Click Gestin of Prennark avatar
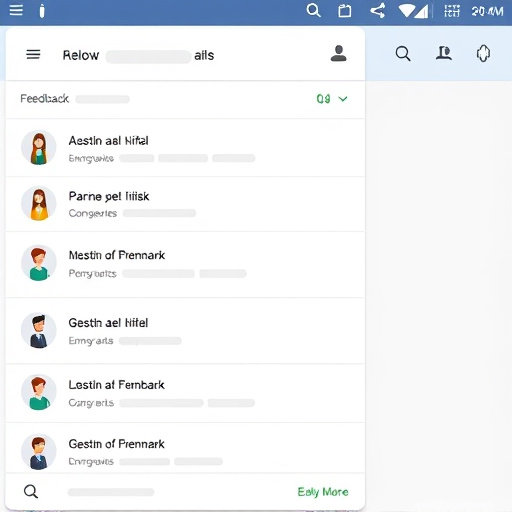The width and height of the screenshot is (512, 512). pyautogui.click(x=39, y=452)
